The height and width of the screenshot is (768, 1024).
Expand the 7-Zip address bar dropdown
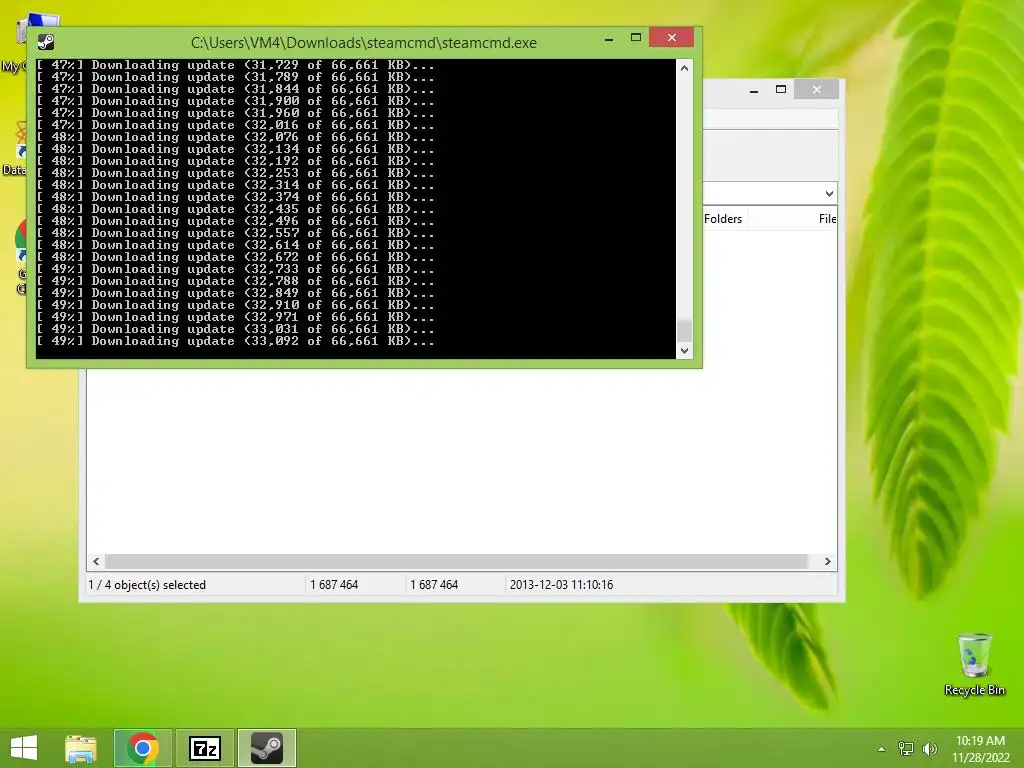(x=829, y=194)
